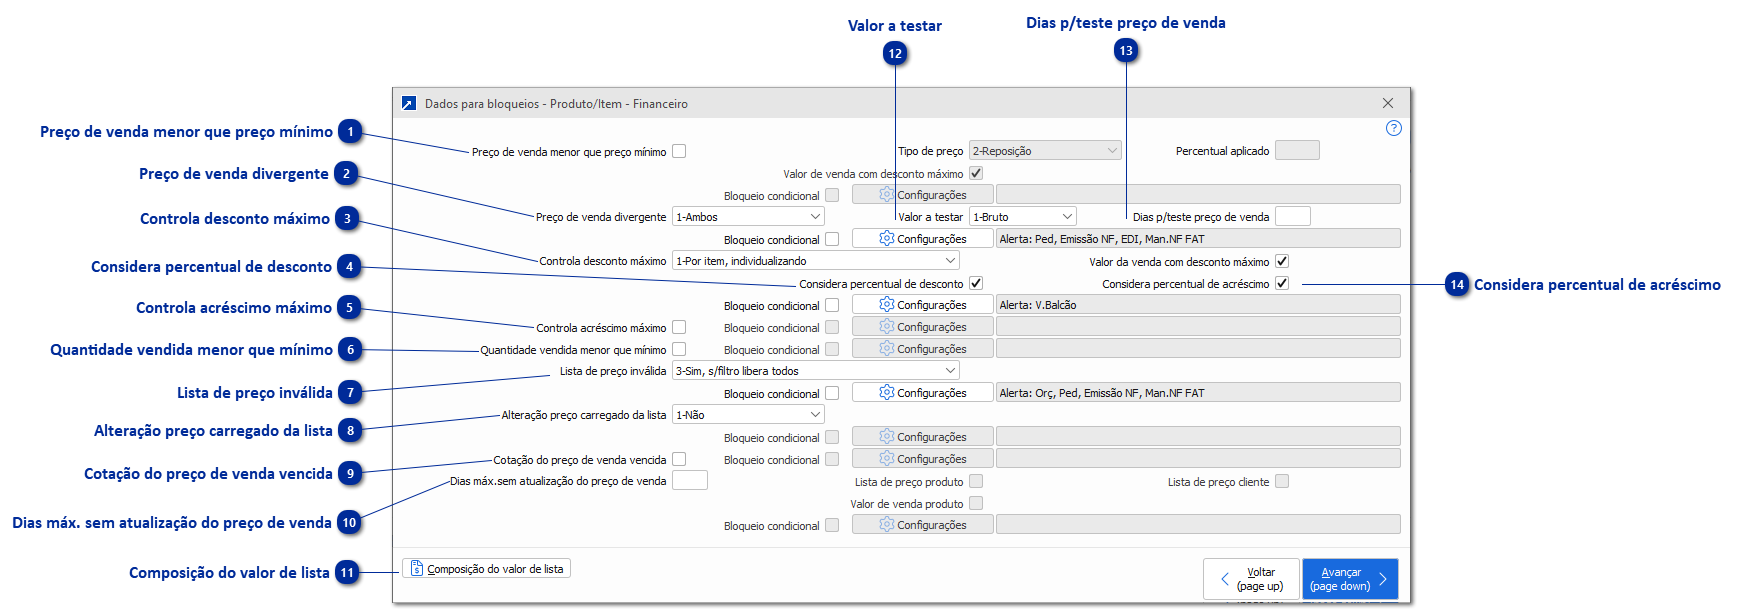
Task: Check Cotação do preço de venda vencida
Action: pos(679,459)
